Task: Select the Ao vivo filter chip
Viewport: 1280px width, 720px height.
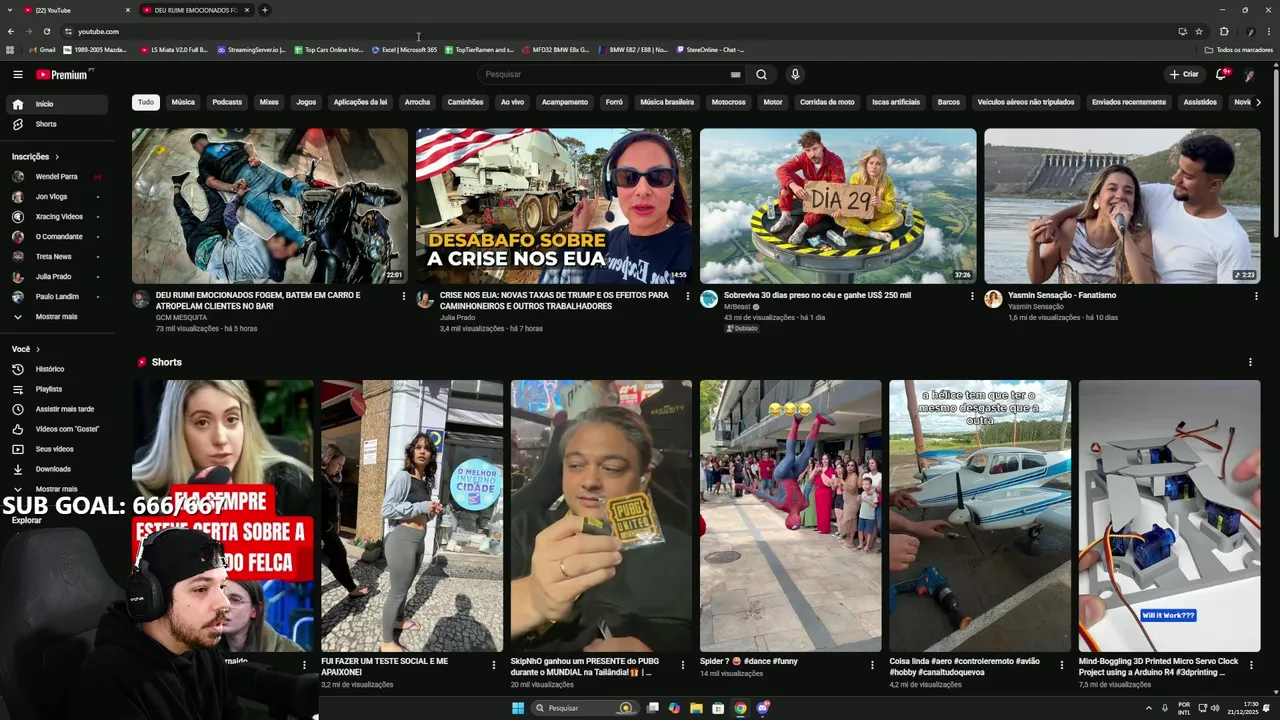Action: (512, 102)
